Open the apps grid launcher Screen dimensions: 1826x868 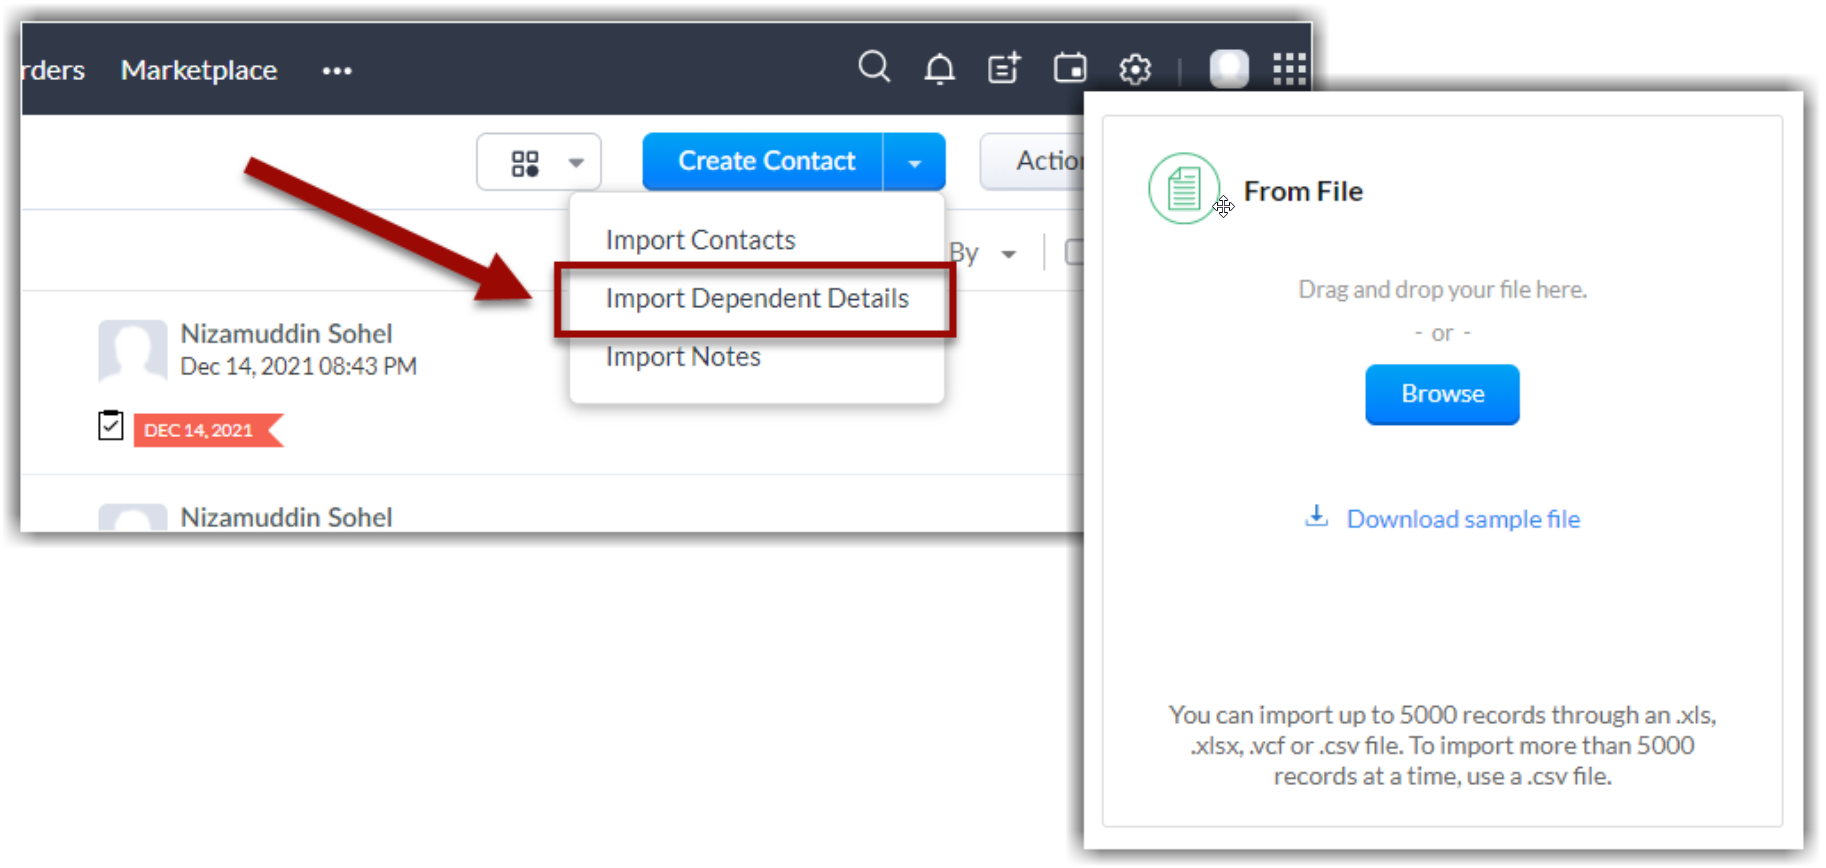click(1289, 69)
